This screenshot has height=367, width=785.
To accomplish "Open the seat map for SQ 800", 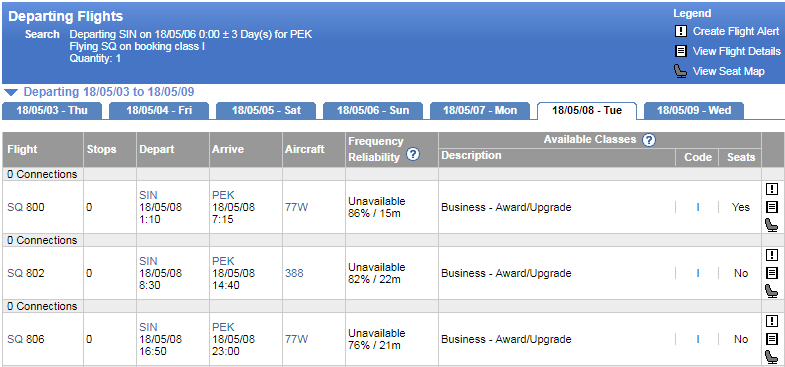I will [x=772, y=225].
